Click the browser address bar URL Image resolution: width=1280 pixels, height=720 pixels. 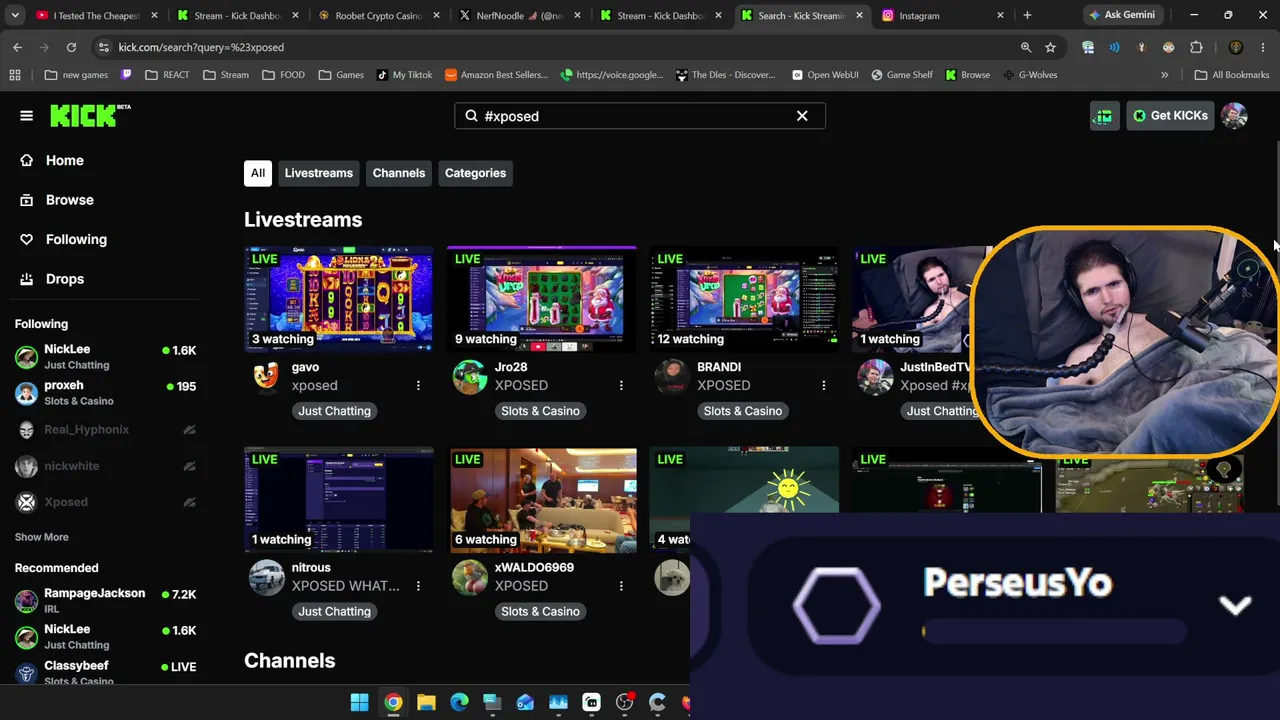201,47
